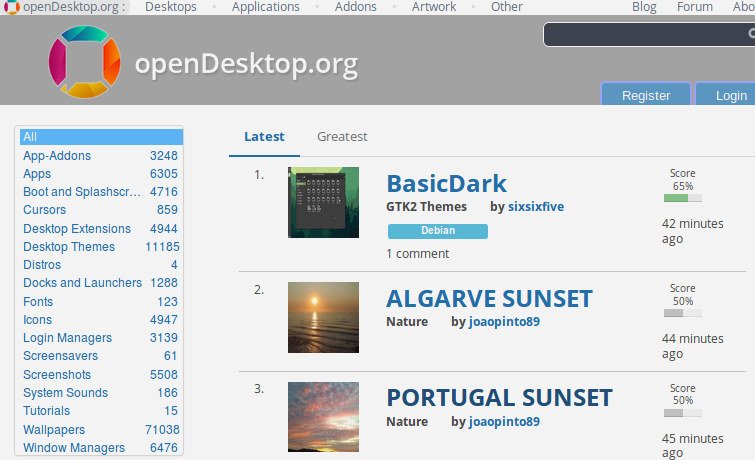Click the '44 minutes ago' timestamp
Screen dimensions: 755x460
click(692, 346)
